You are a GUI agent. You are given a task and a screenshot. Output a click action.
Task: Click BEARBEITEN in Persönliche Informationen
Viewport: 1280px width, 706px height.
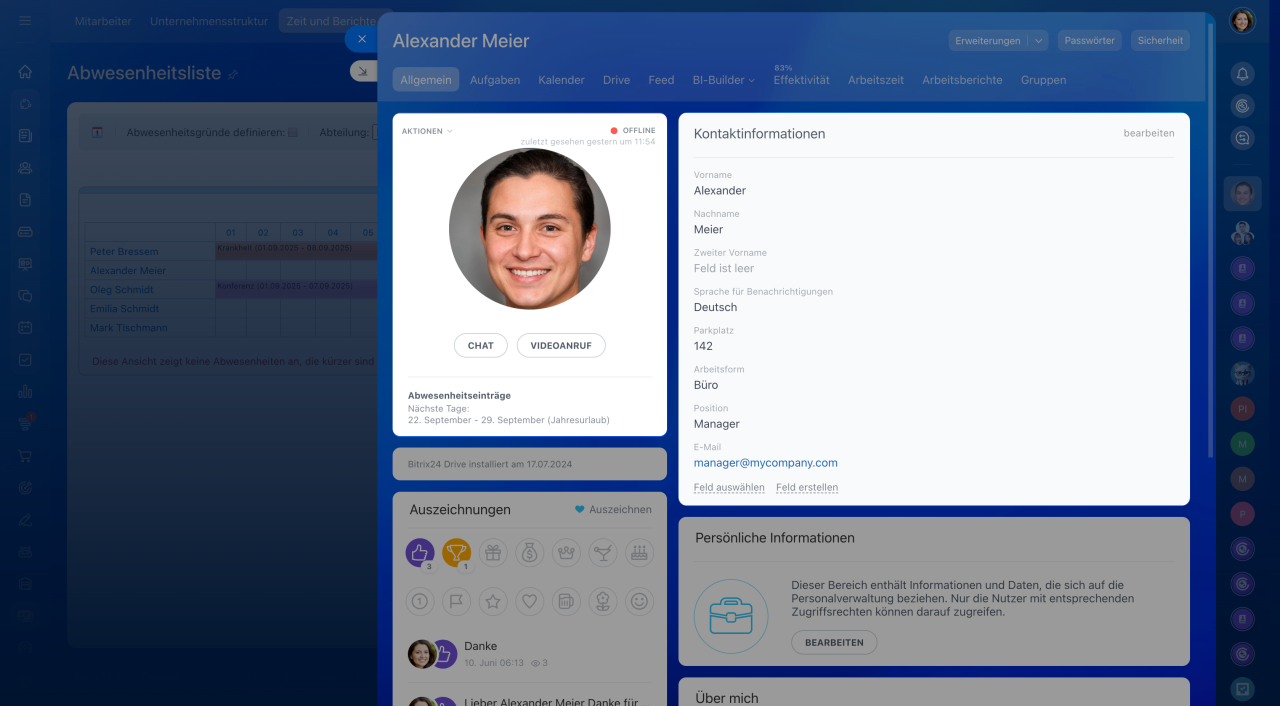(834, 642)
